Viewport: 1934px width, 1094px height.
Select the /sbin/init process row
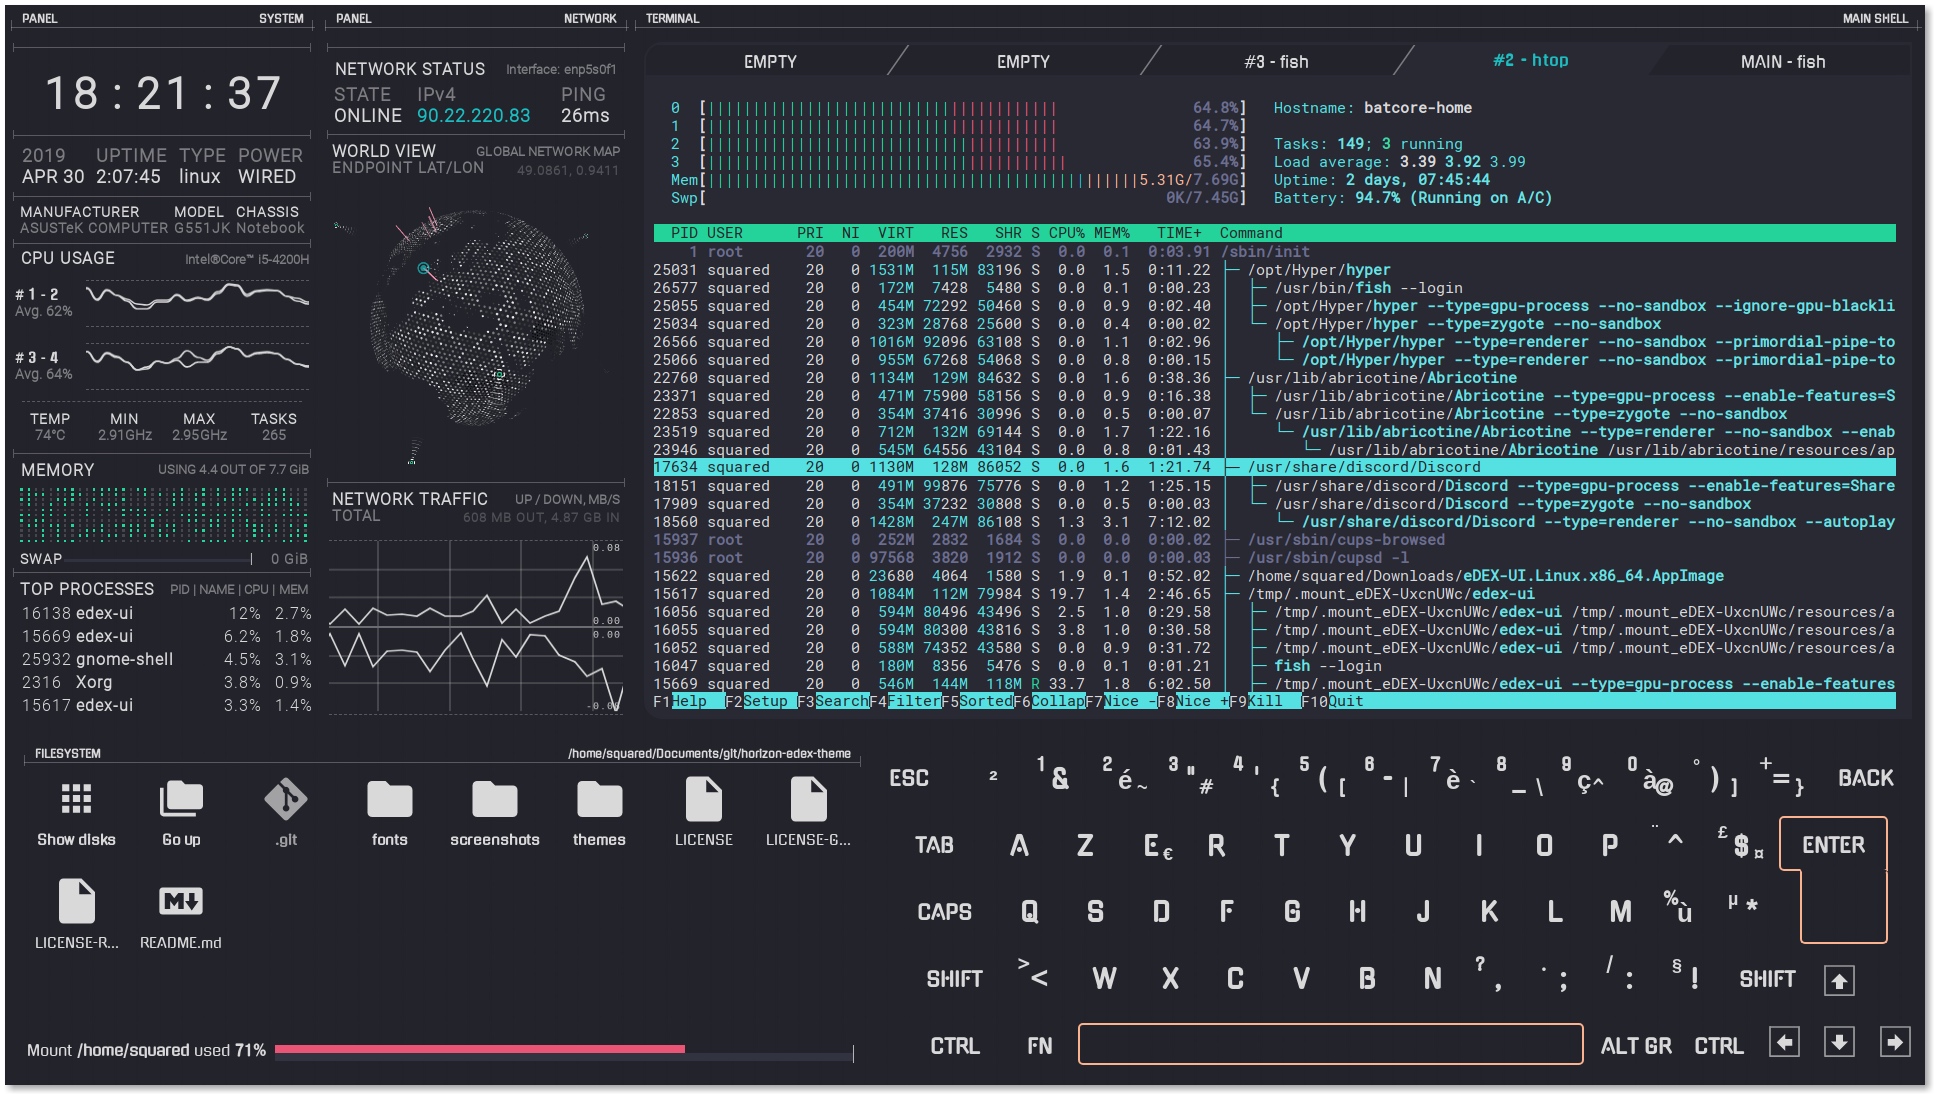(x=1274, y=252)
